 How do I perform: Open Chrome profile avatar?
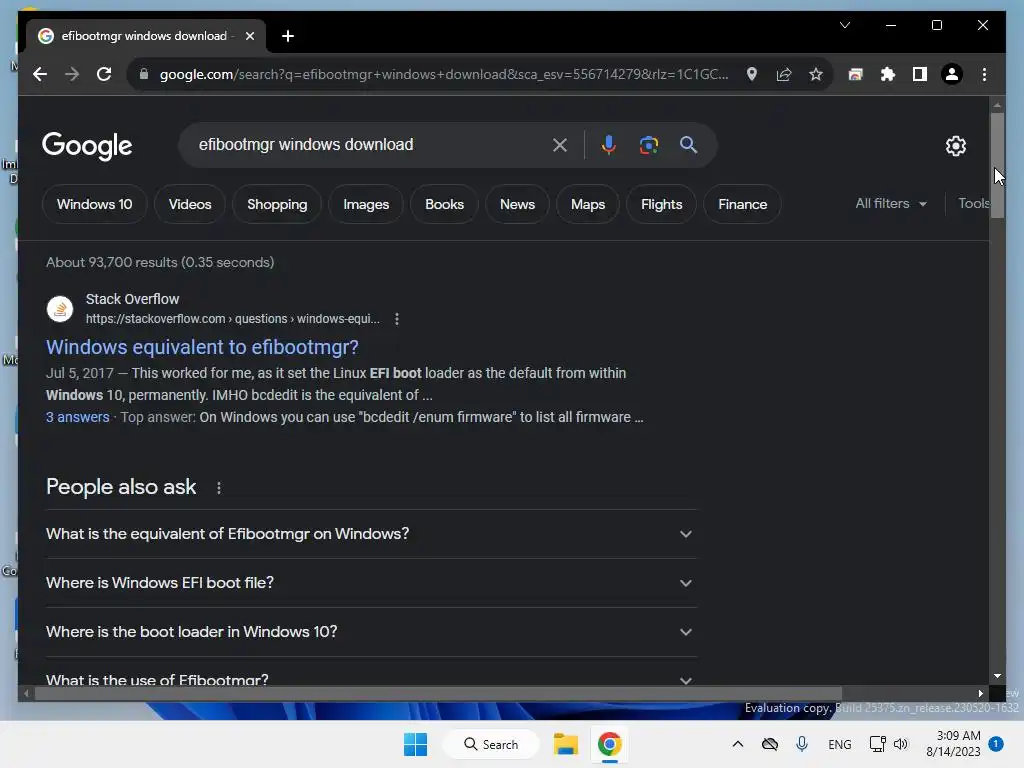[952, 74]
